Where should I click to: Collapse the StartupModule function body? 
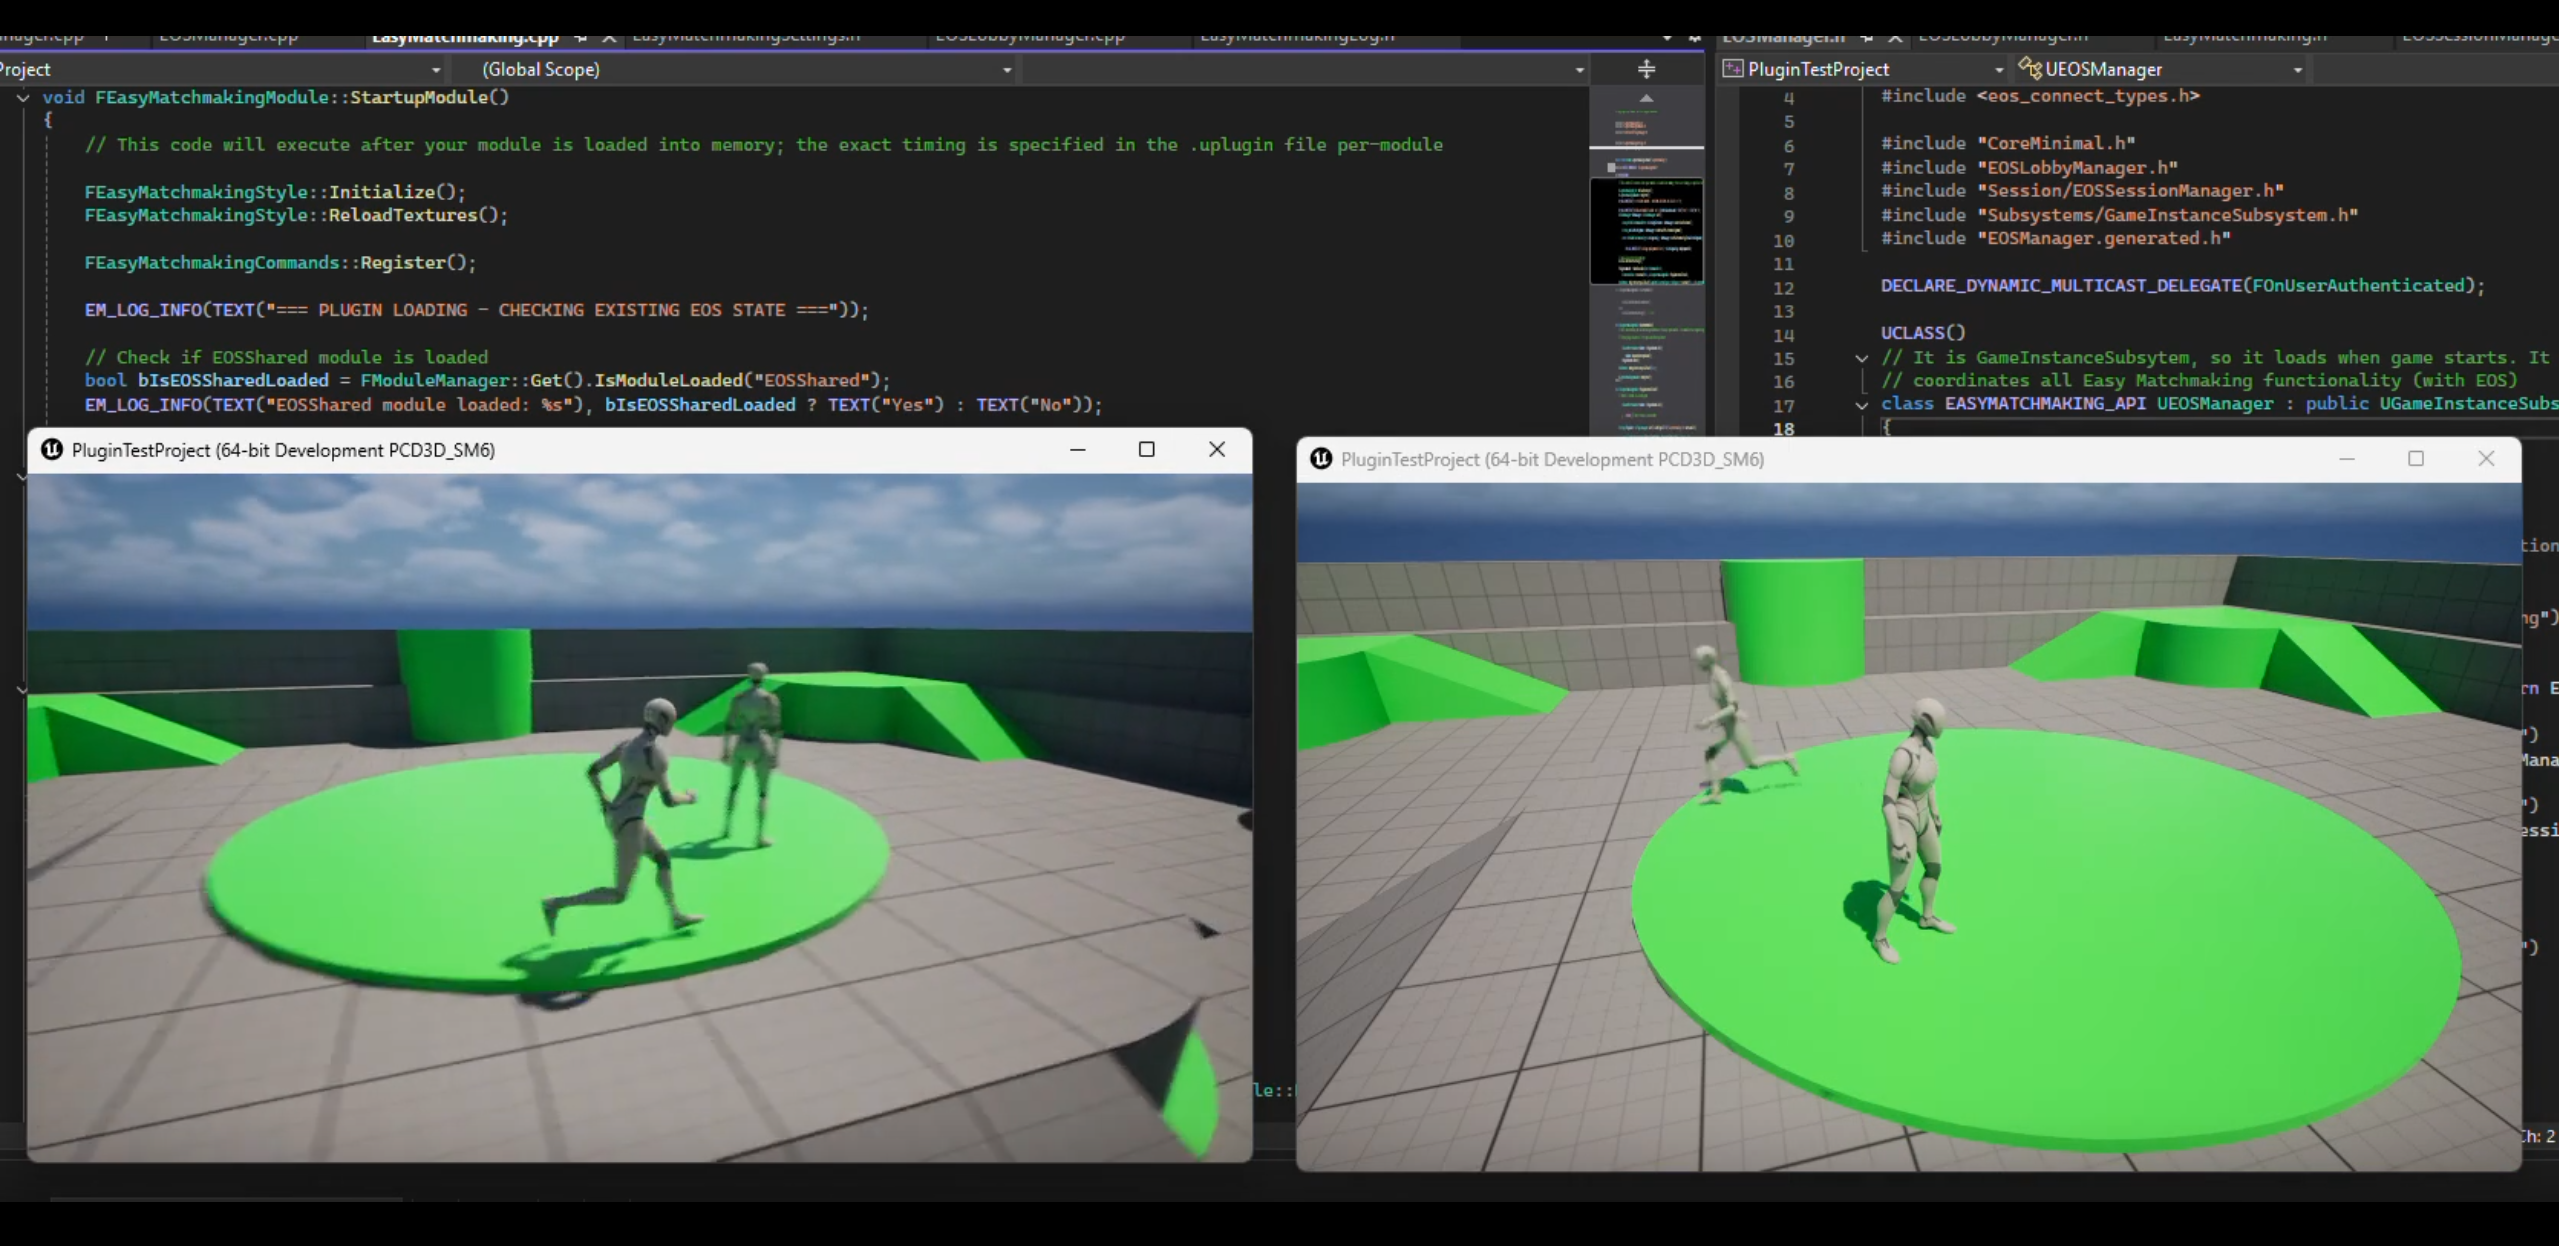click(x=22, y=97)
